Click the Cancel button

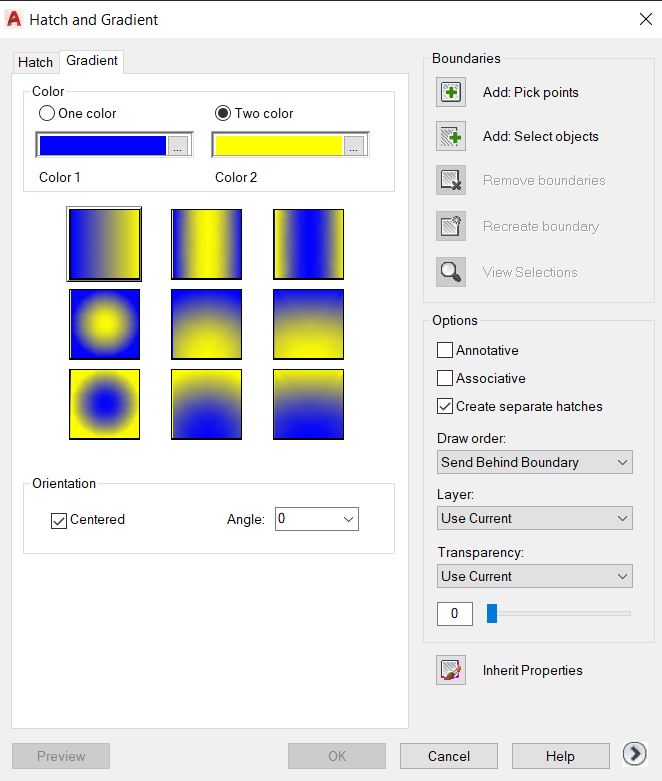point(449,756)
